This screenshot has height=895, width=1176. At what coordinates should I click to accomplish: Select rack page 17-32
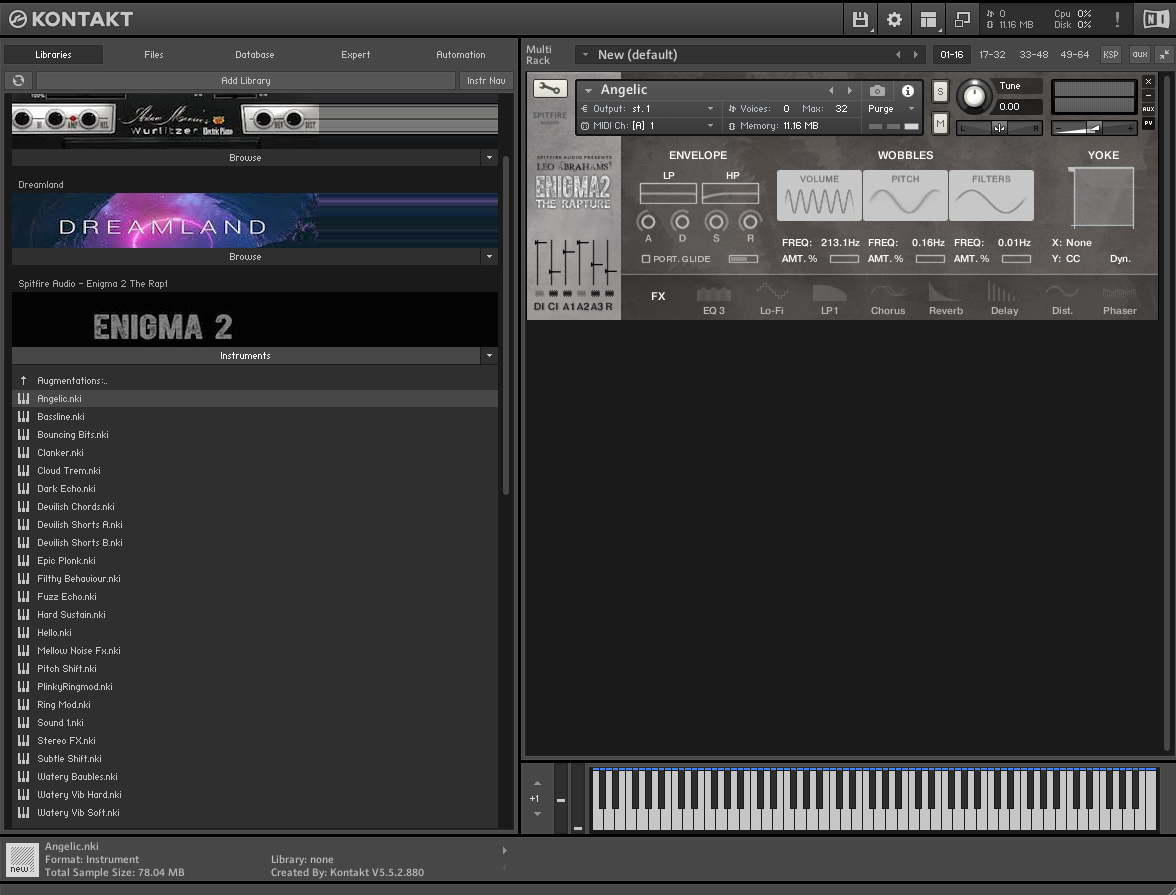992,55
